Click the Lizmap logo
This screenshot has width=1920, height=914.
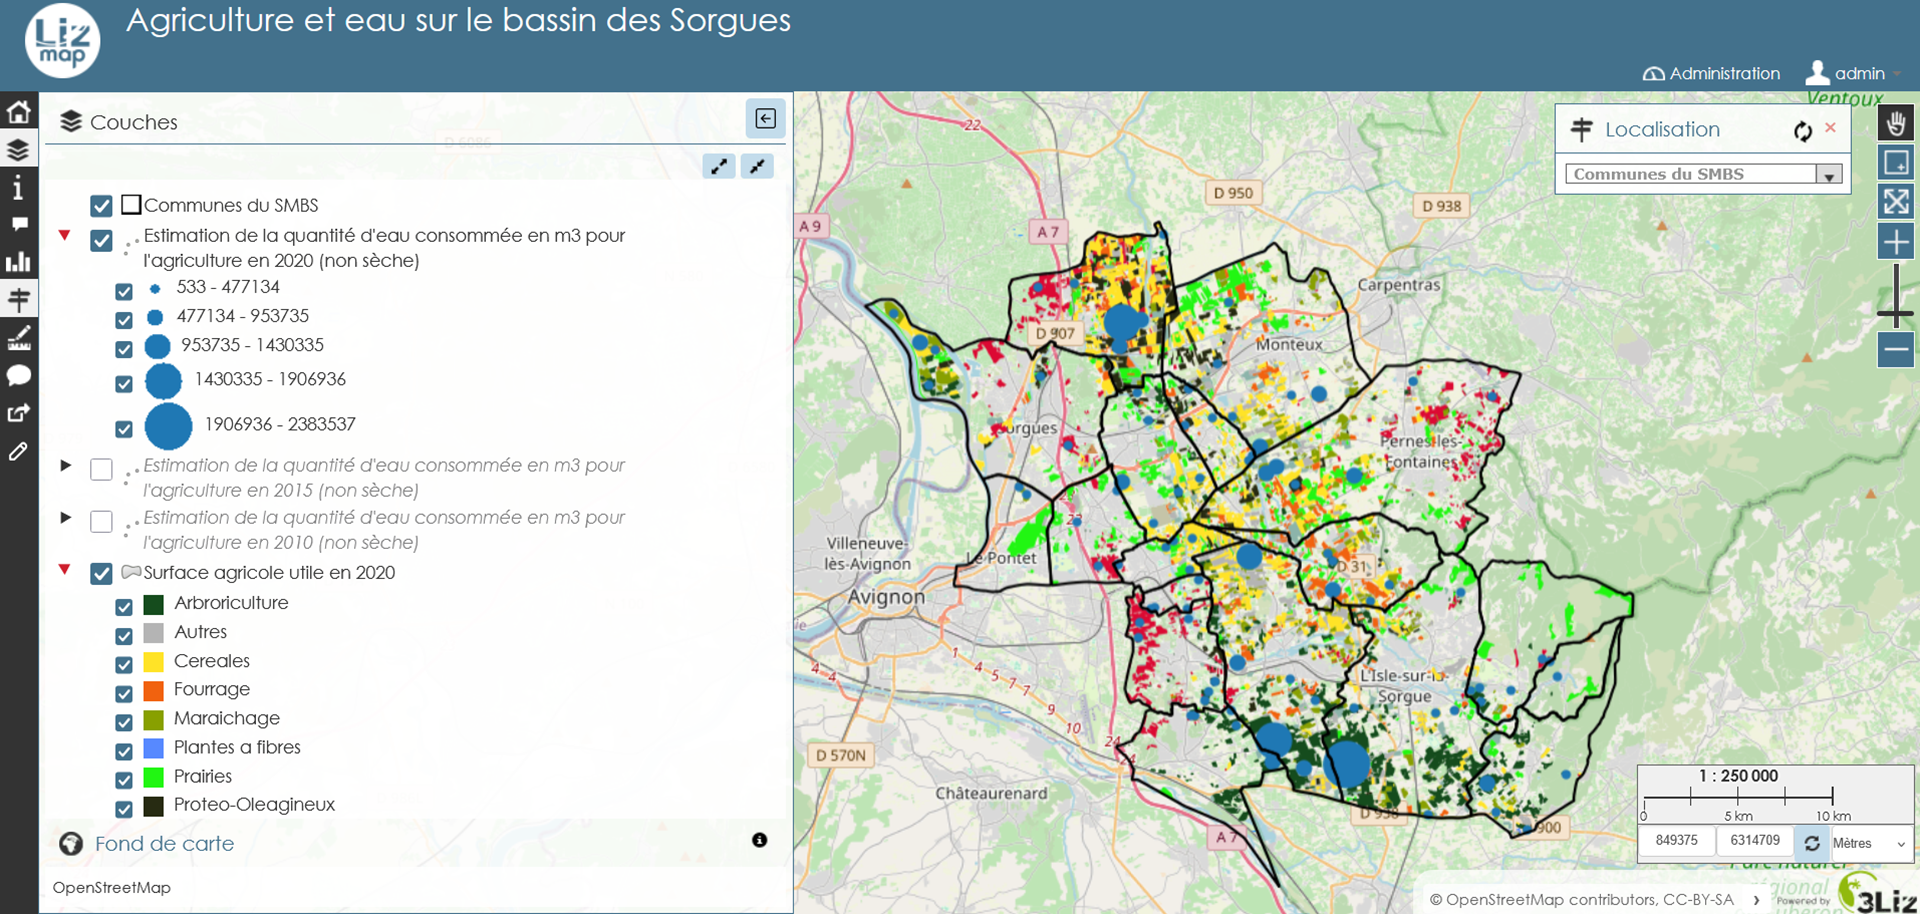(x=62, y=41)
